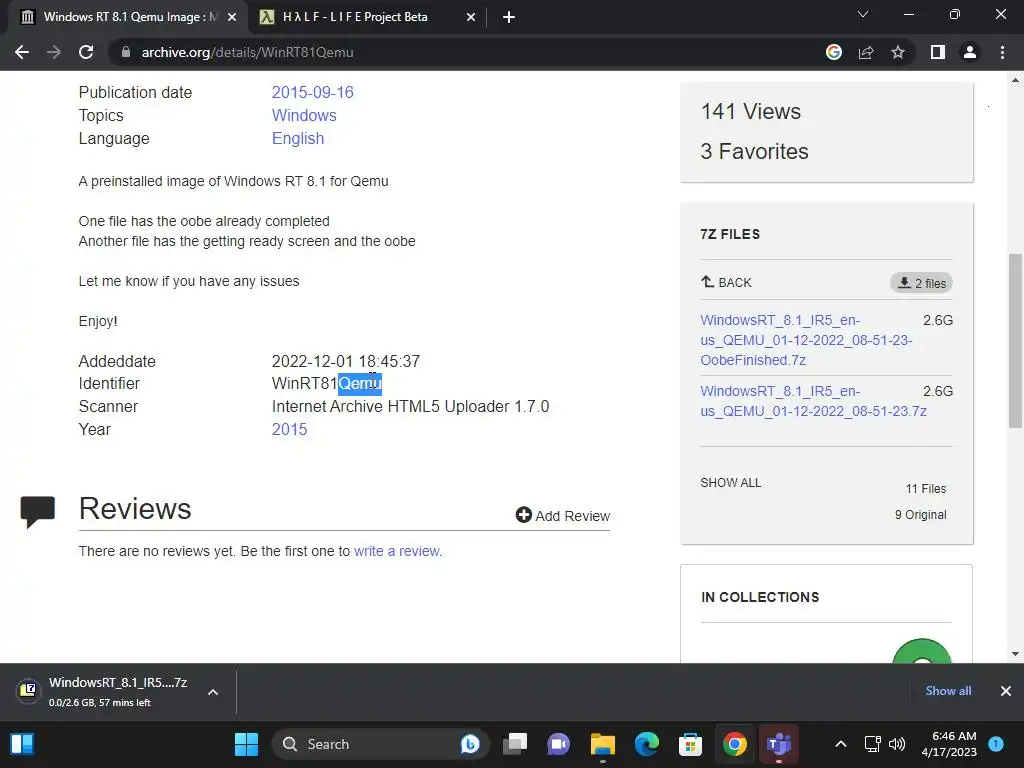Click the volume tray icon
Image resolution: width=1024 pixels, height=768 pixels.
pyautogui.click(x=897, y=744)
